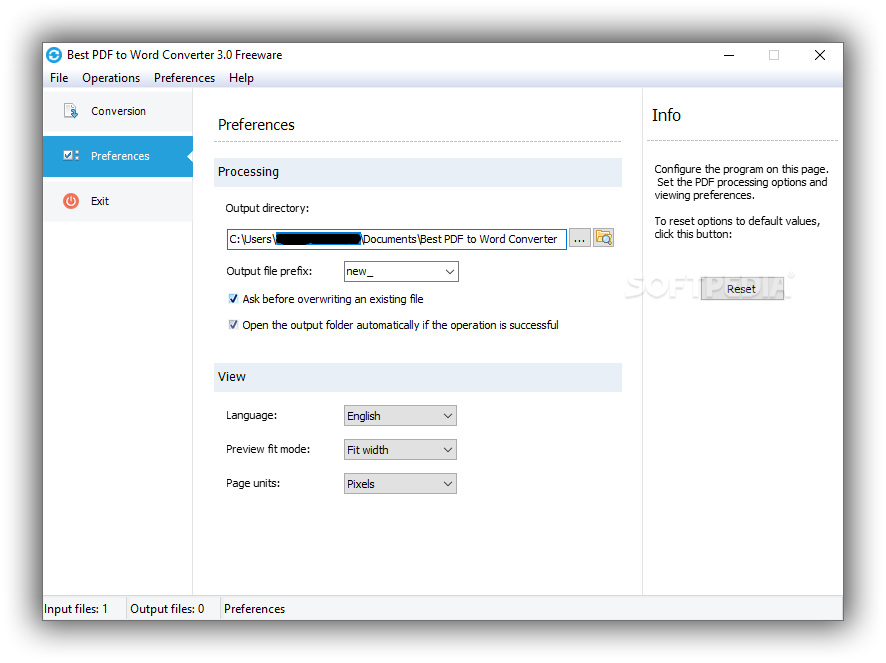
Task: Click the app logo in title bar
Action: click(54, 55)
